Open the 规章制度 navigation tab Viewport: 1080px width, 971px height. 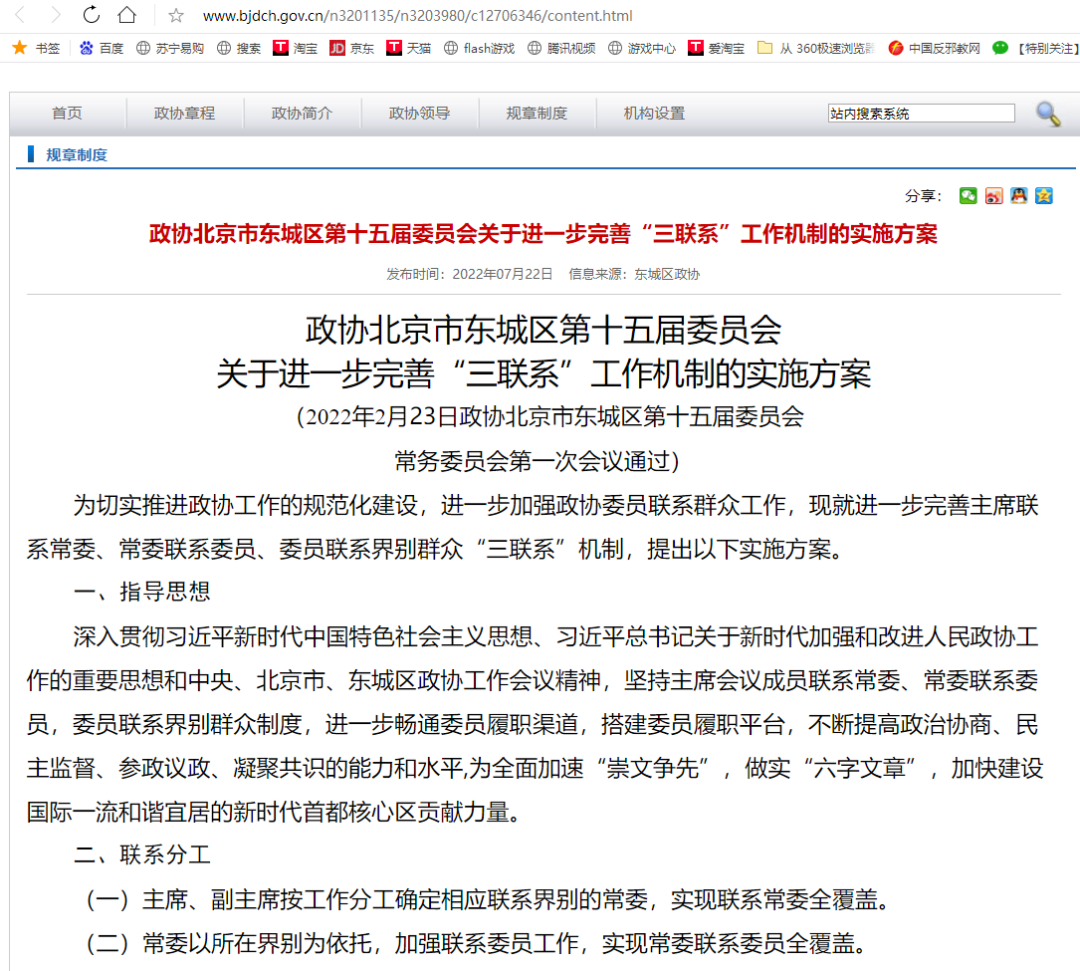pyautogui.click(x=537, y=113)
